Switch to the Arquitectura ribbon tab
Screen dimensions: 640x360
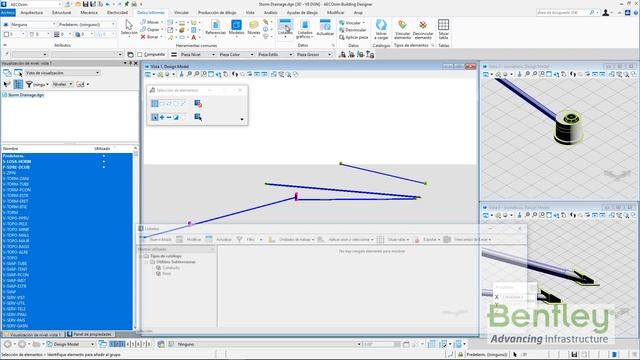coord(31,13)
